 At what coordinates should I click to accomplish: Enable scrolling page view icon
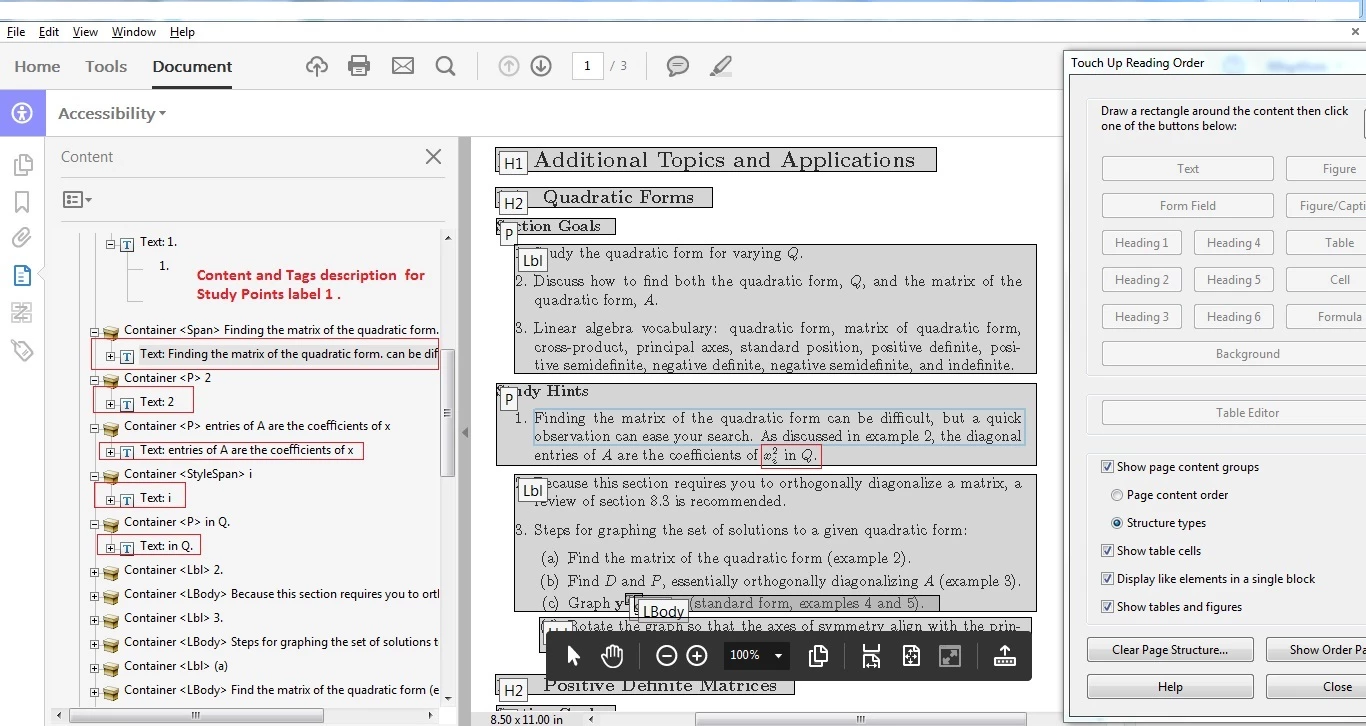tap(871, 656)
